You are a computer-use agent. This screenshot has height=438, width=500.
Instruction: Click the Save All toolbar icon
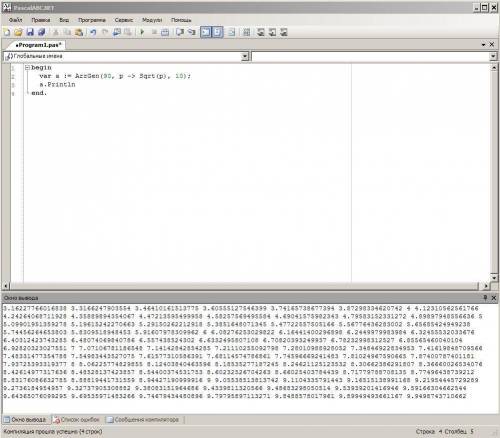click(42, 32)
